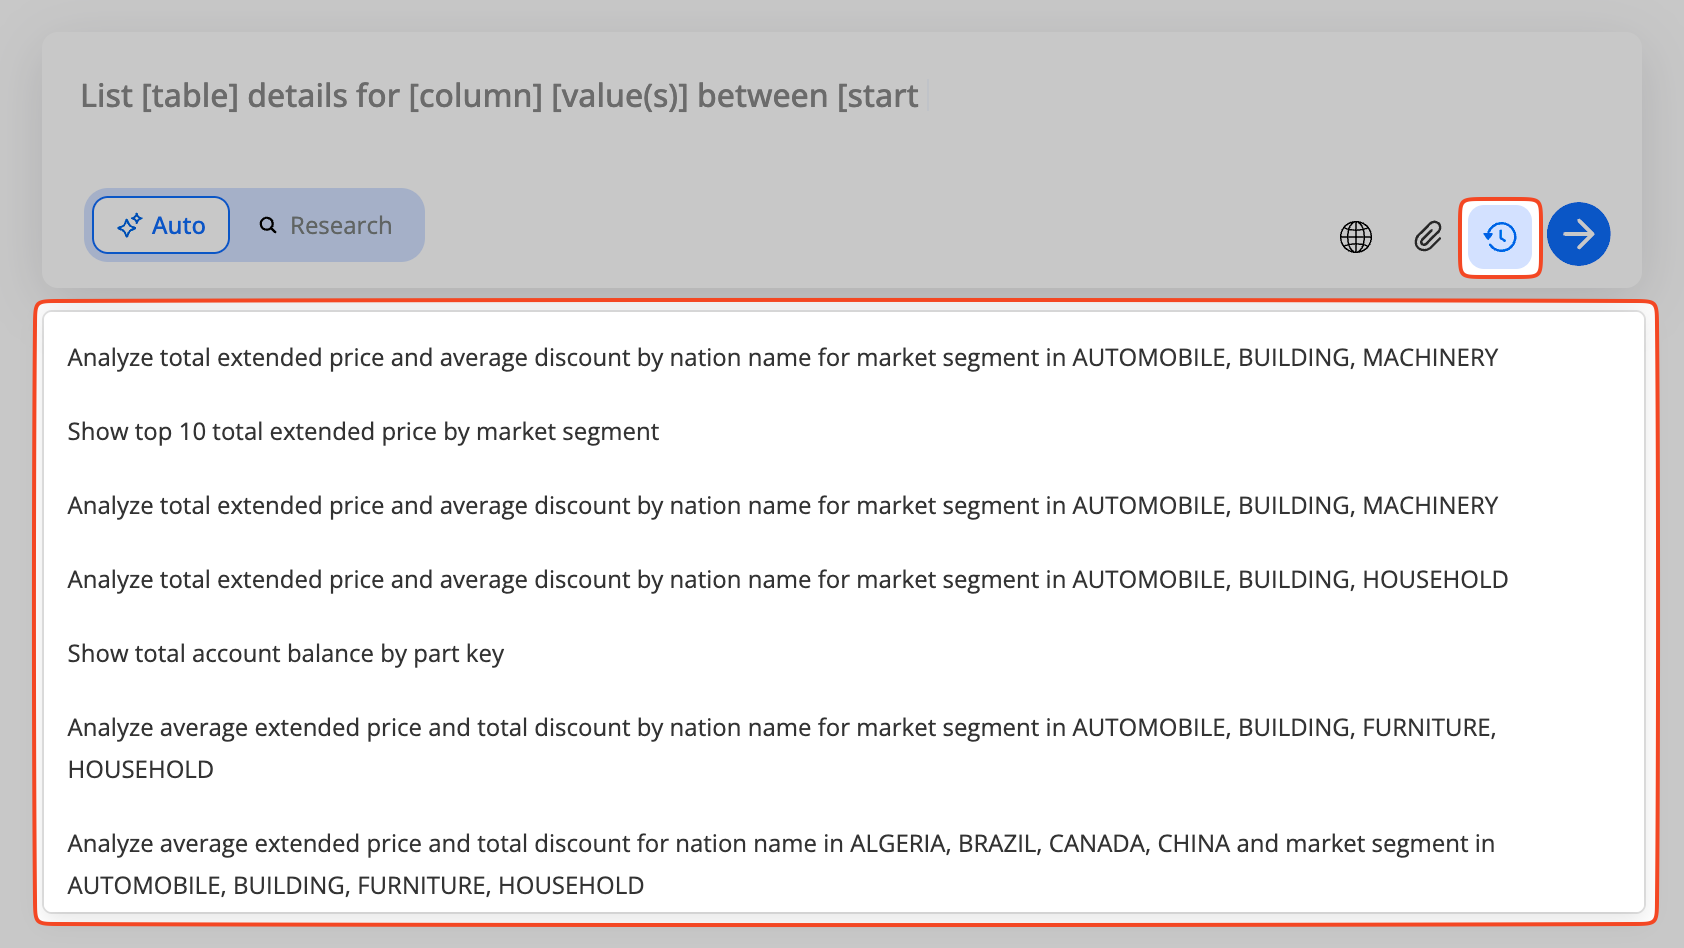Select 'Show top 10 total extended price' query

click(x=363, y=432)
